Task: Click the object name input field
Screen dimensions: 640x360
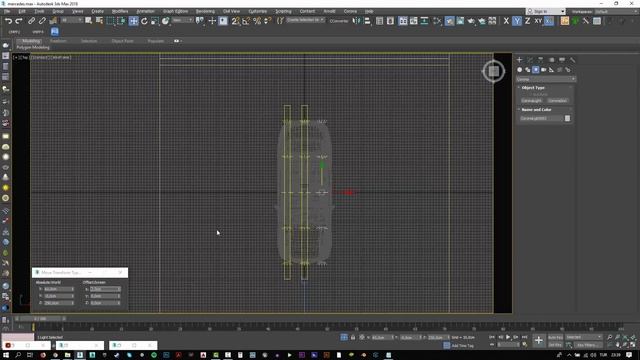Action: (x=541, y=118)
